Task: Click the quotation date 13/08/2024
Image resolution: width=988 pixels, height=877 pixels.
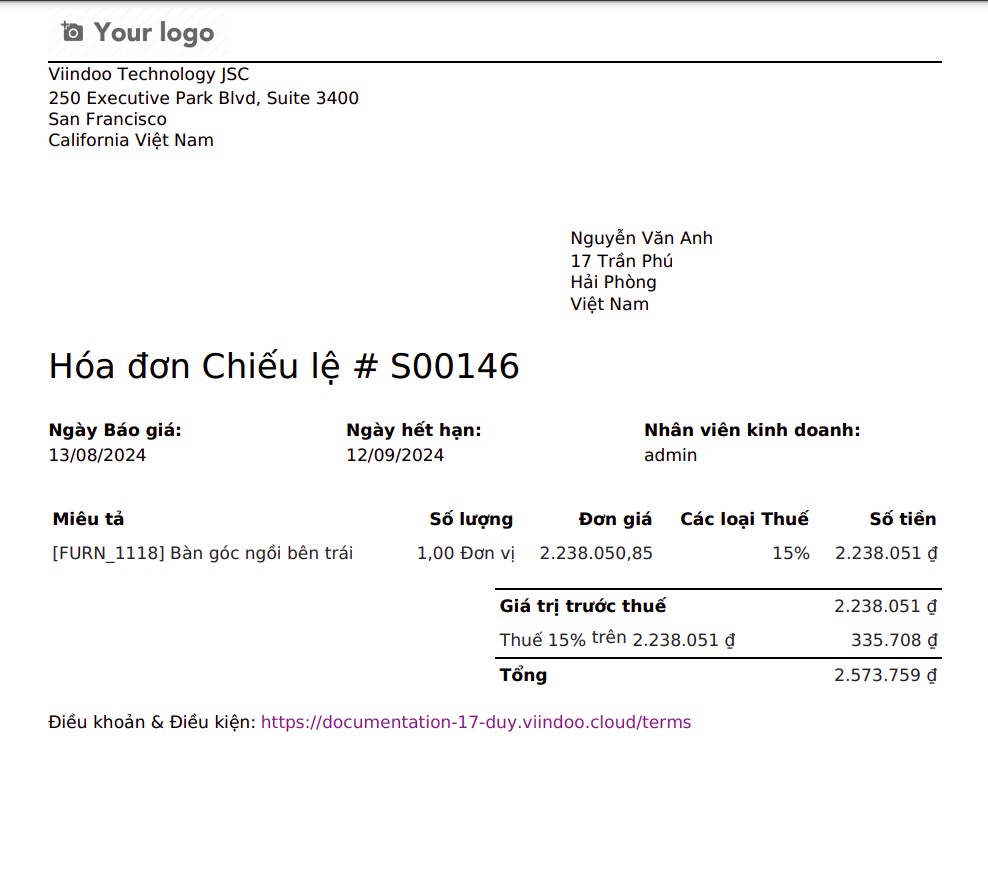Action: [97, 455]
